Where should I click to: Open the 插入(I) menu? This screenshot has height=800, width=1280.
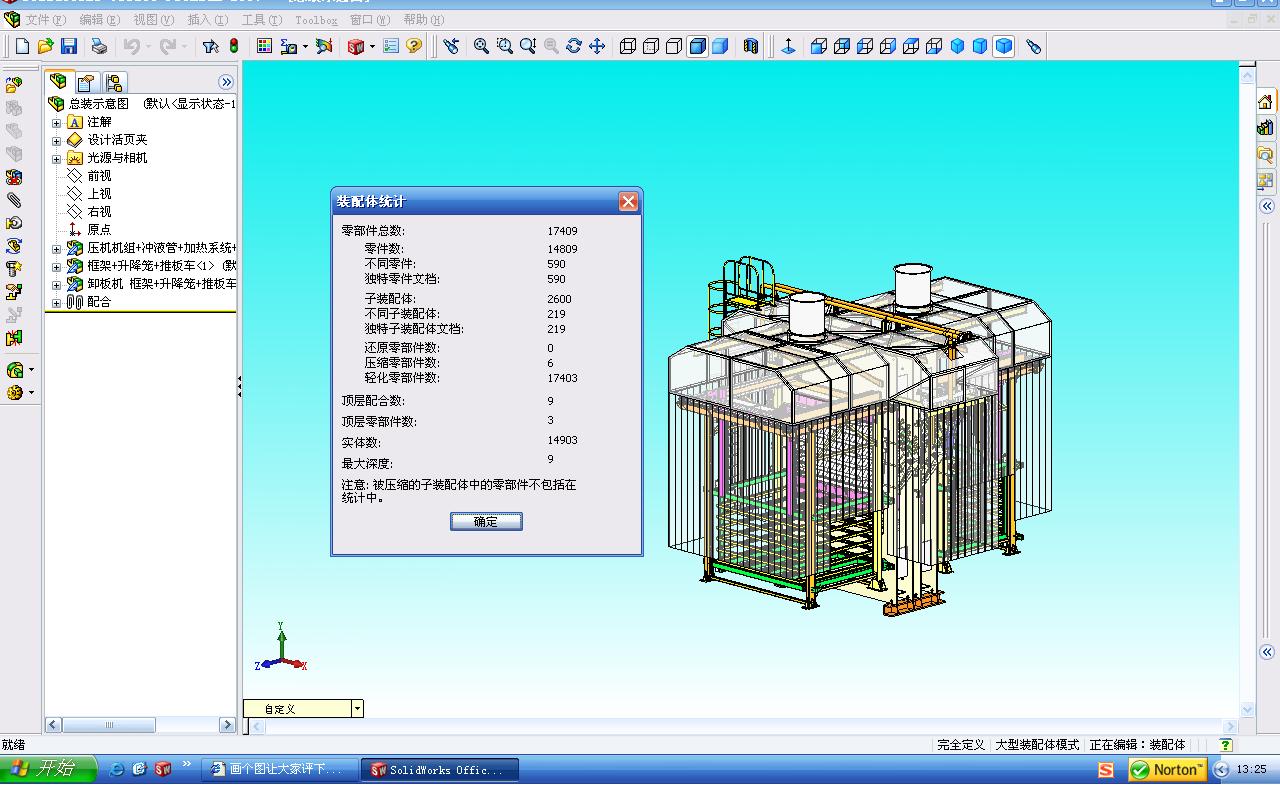[x=208, y=20]
